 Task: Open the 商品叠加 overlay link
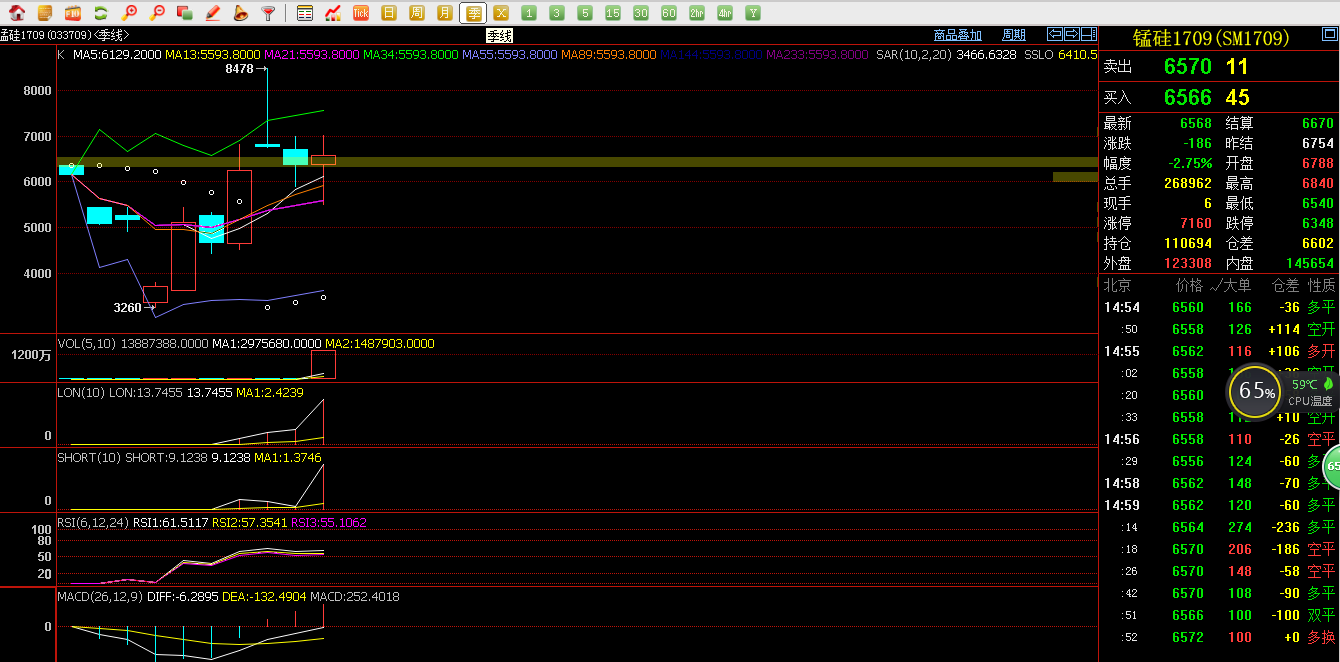click(x=958, y=36)
